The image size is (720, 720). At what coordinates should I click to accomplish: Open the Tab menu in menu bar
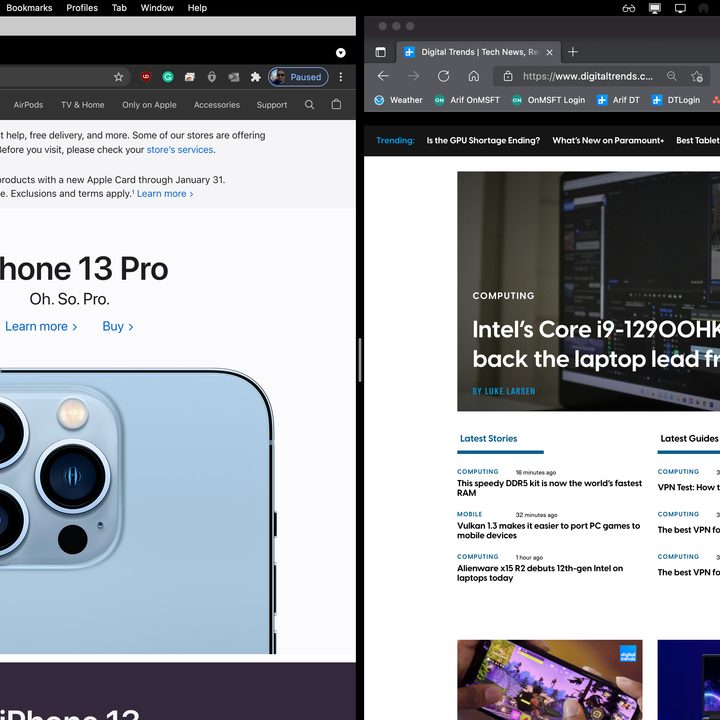[119, 8]
